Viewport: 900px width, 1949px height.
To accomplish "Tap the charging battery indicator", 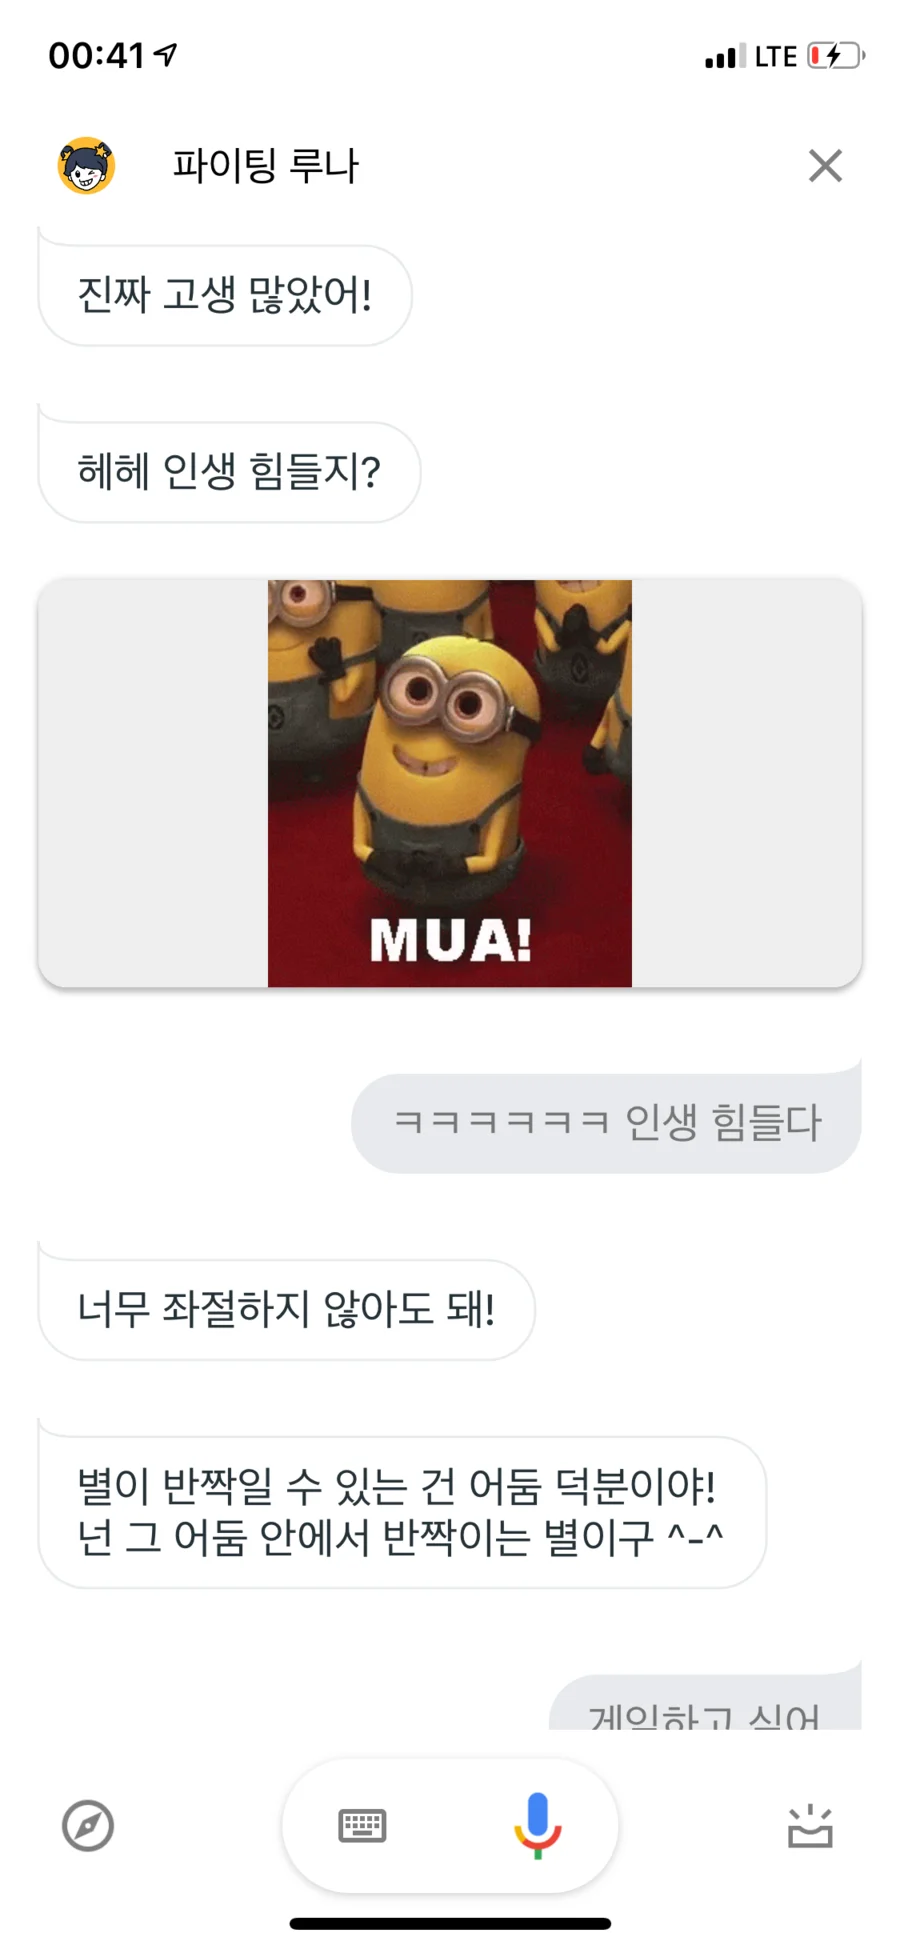I will tap(836, 56).
